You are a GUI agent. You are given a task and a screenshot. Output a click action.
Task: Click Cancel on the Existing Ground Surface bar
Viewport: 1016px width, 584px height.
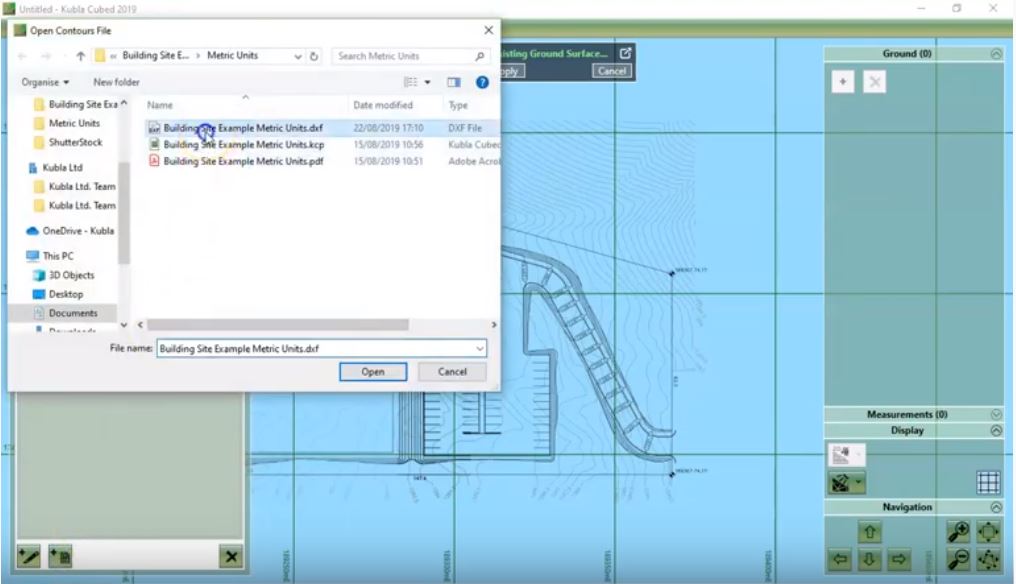coord(612,71)
